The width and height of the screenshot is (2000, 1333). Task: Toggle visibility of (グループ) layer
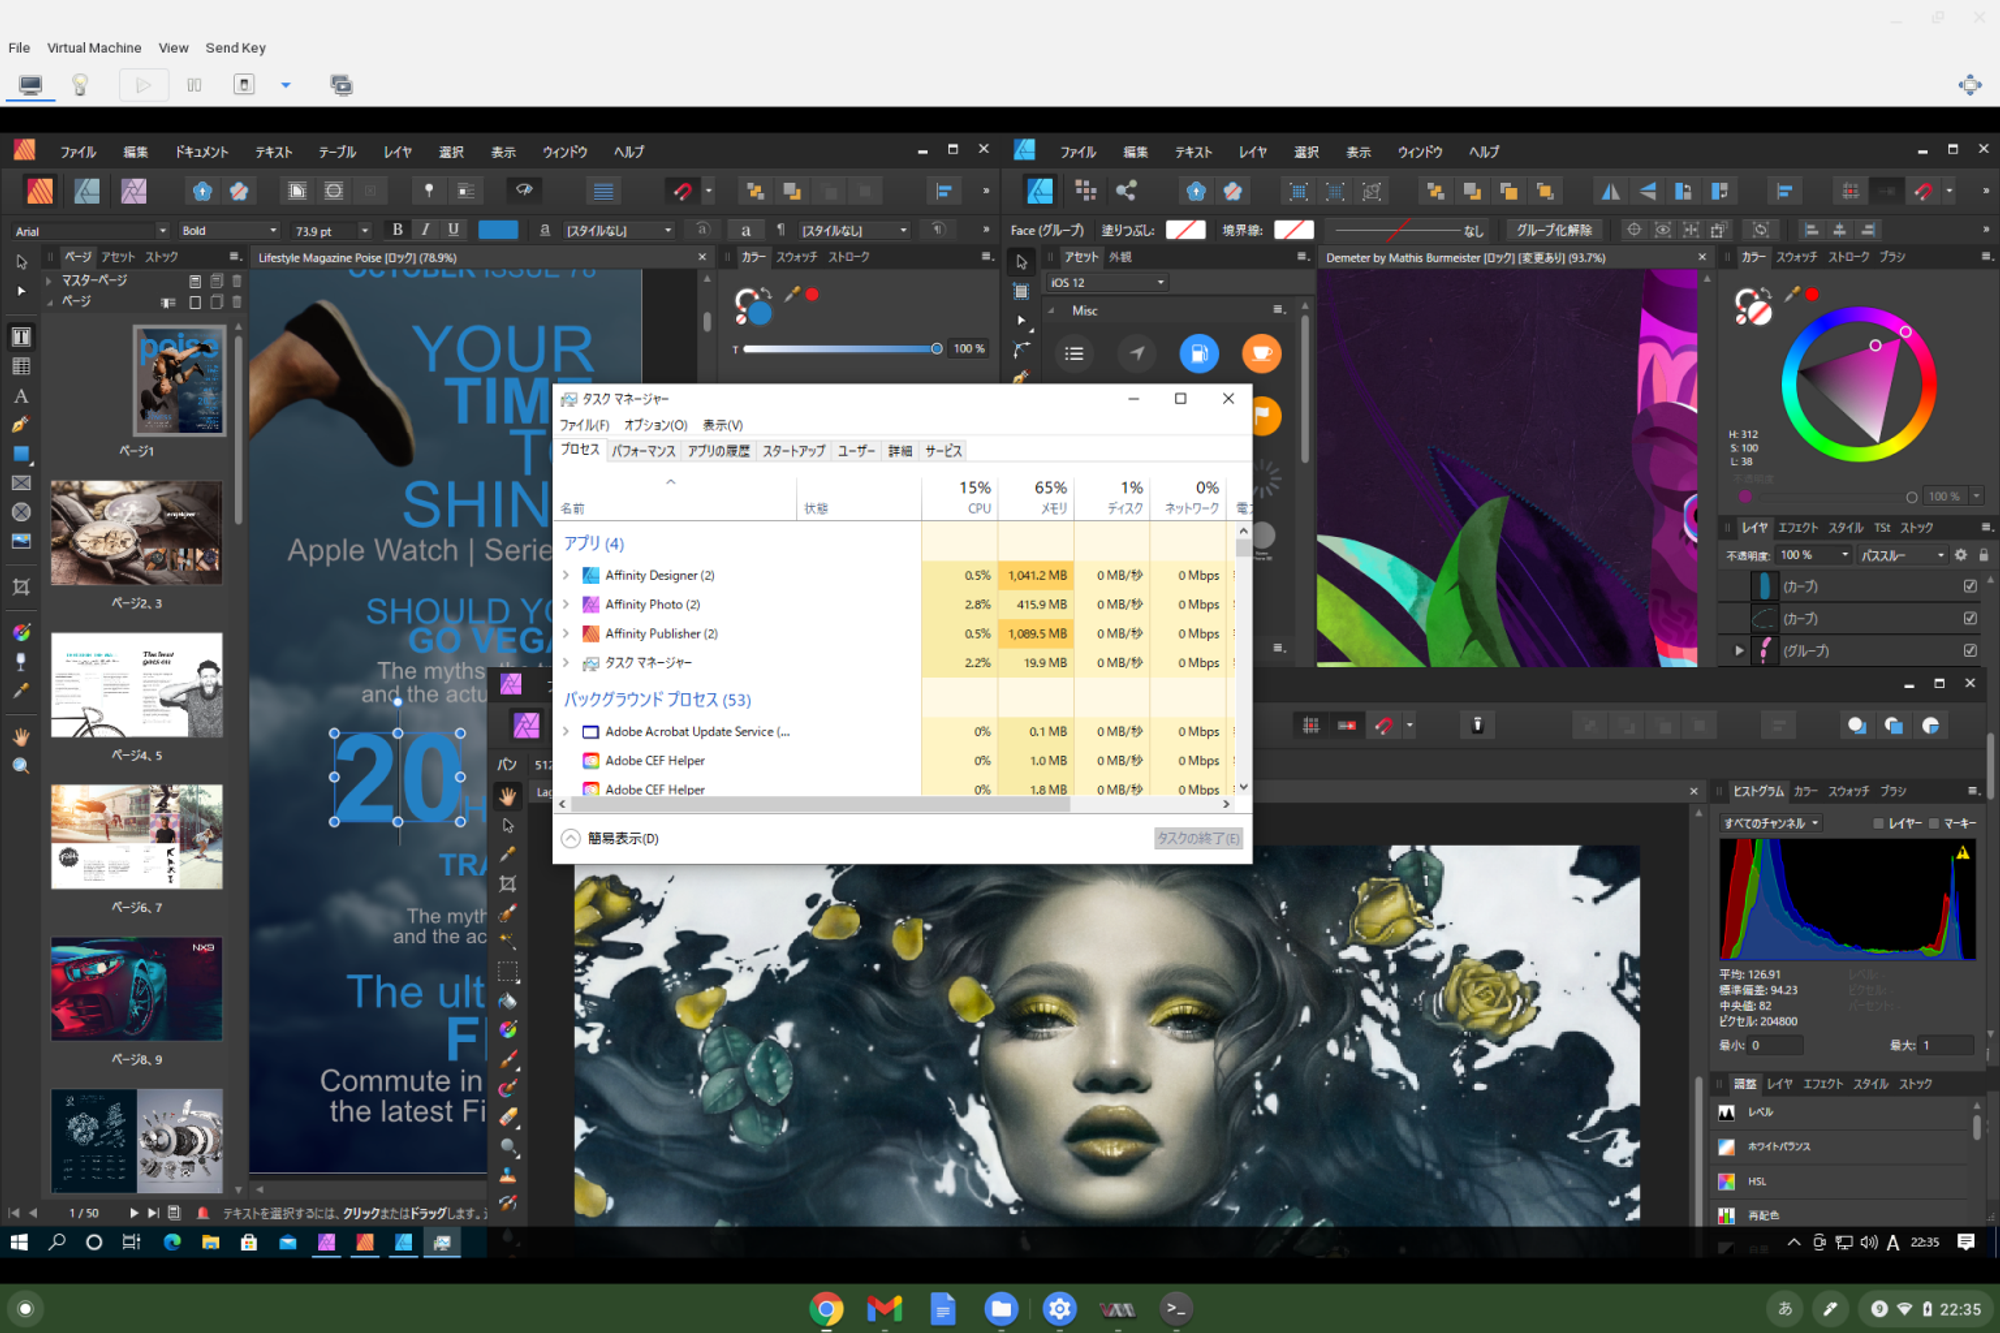(1970, 650)
